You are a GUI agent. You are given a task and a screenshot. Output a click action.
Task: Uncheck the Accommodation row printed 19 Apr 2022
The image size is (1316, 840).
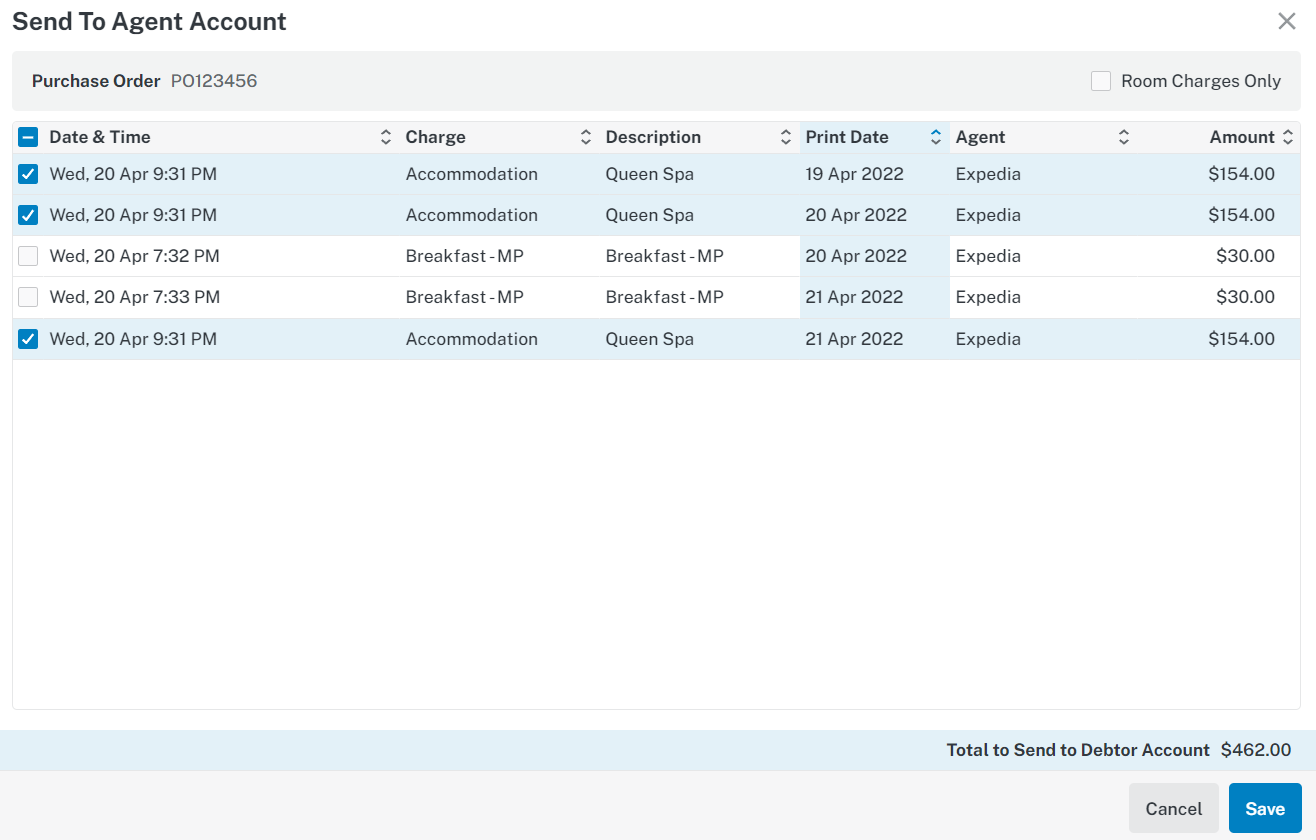(28, 174)
